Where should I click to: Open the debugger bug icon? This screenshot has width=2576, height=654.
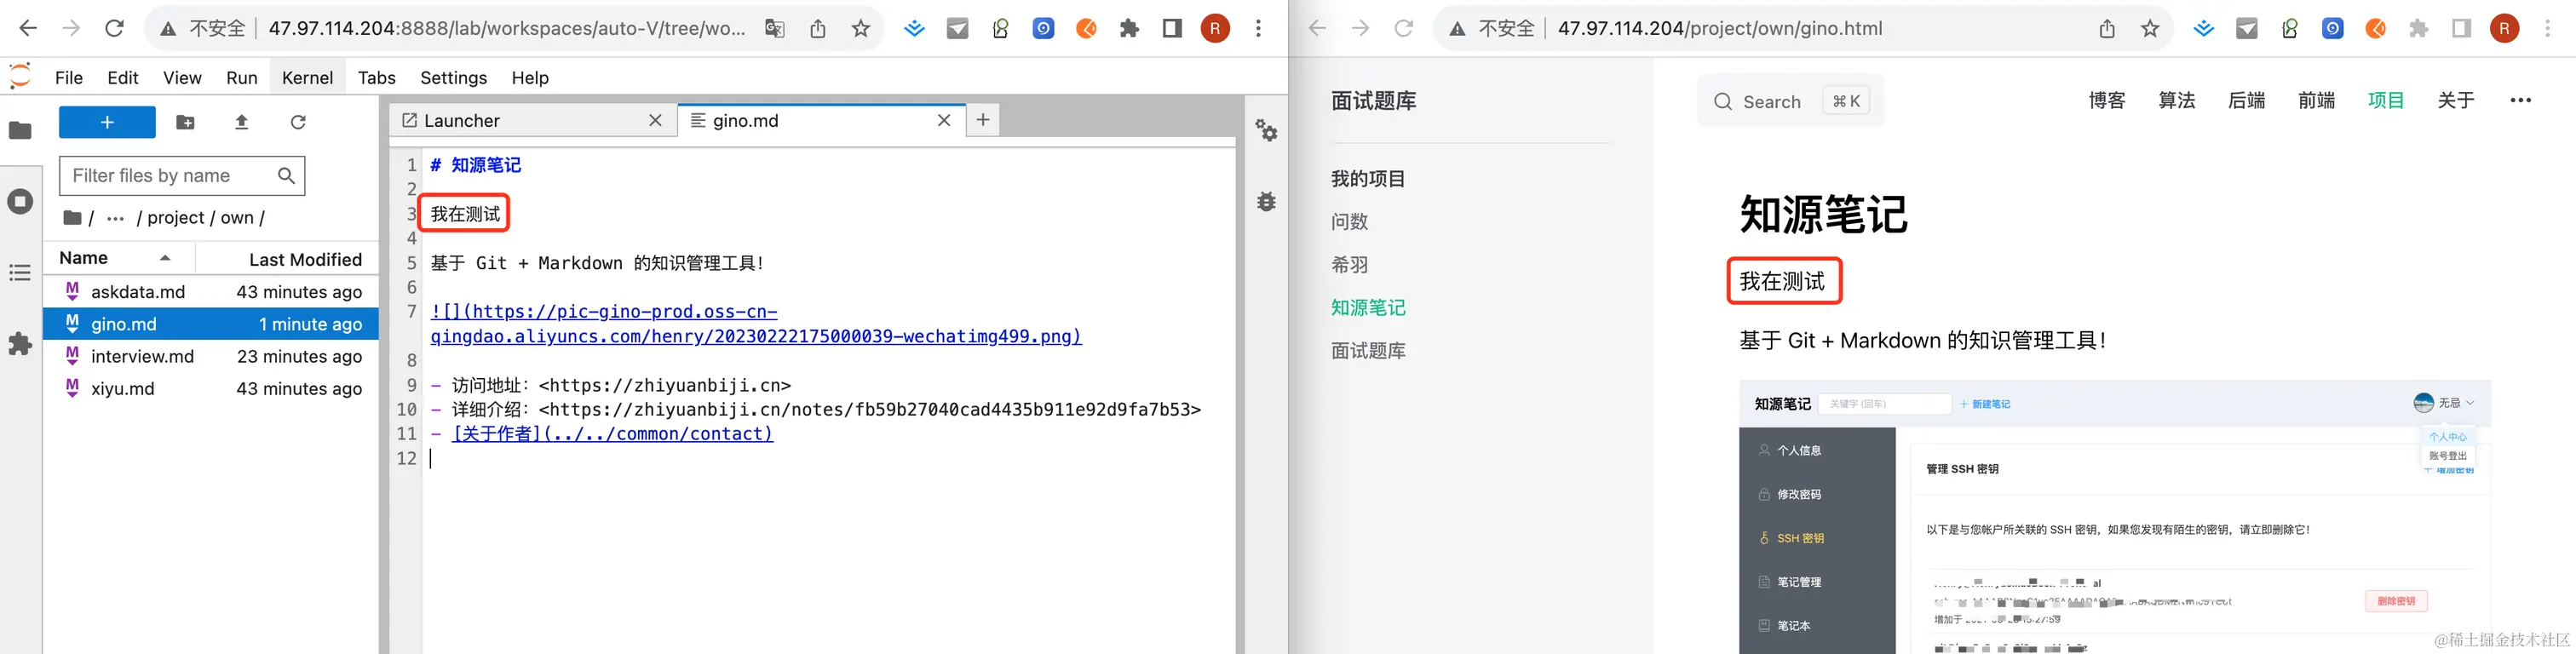(x=1266, y=202)
